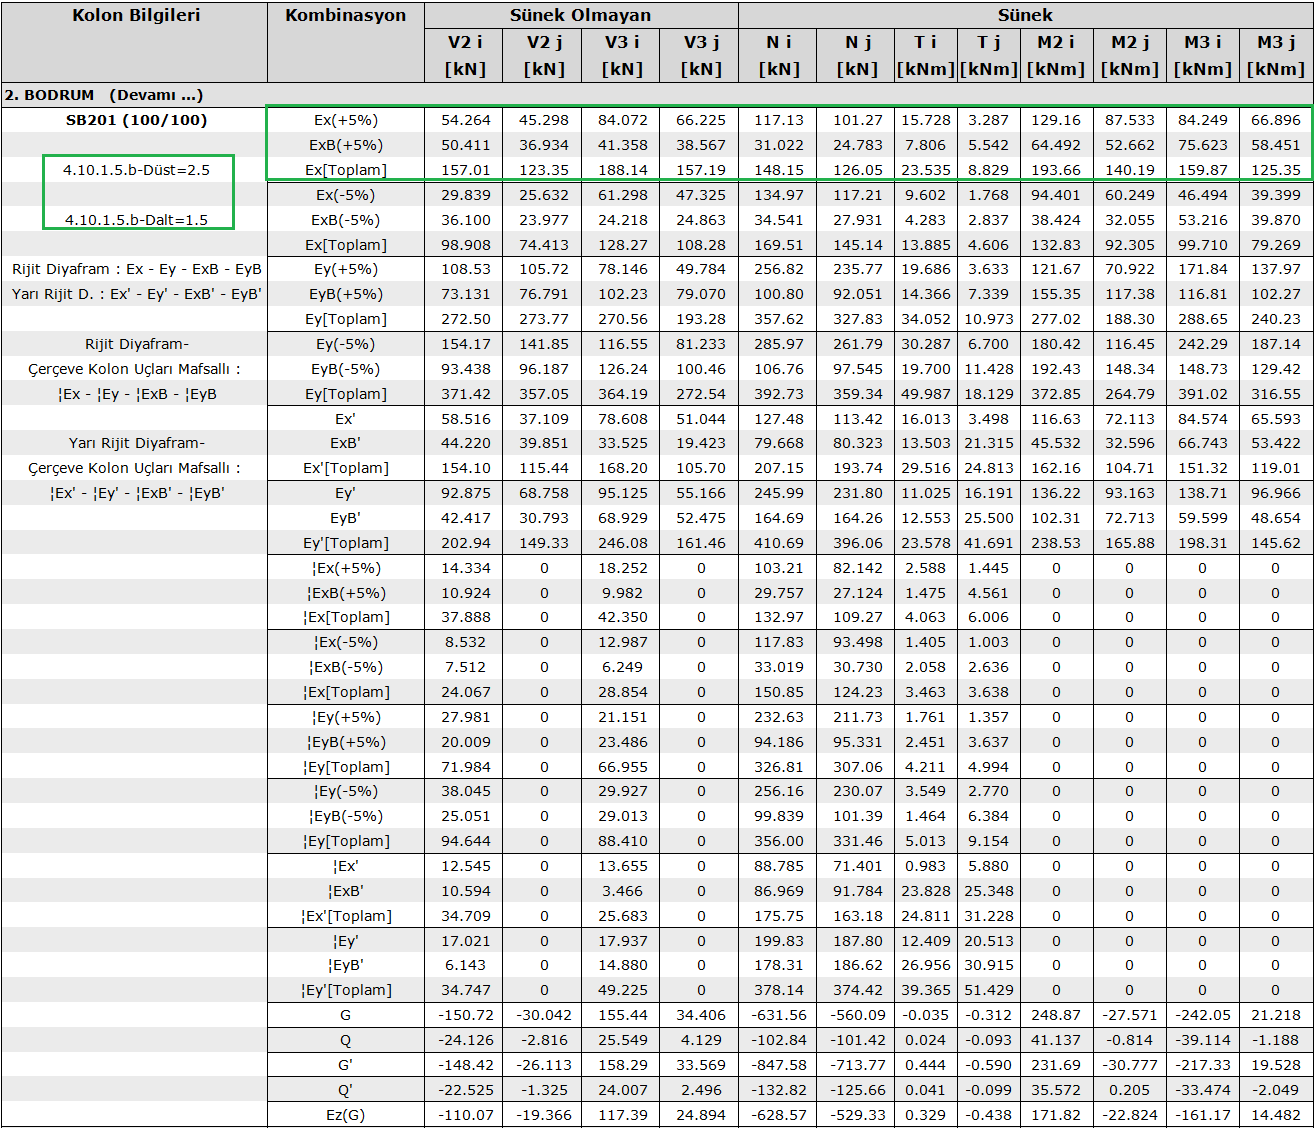Select the cell with value 410.69

(x=778, y=543)
